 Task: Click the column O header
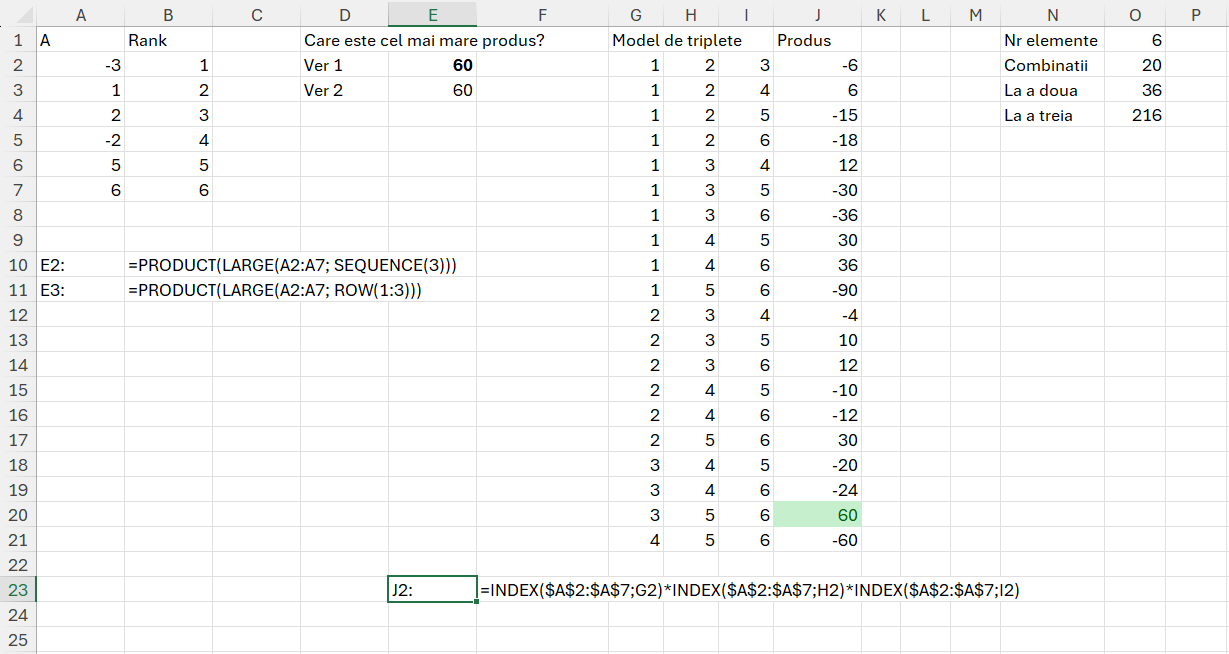(x=1134, y=15)
